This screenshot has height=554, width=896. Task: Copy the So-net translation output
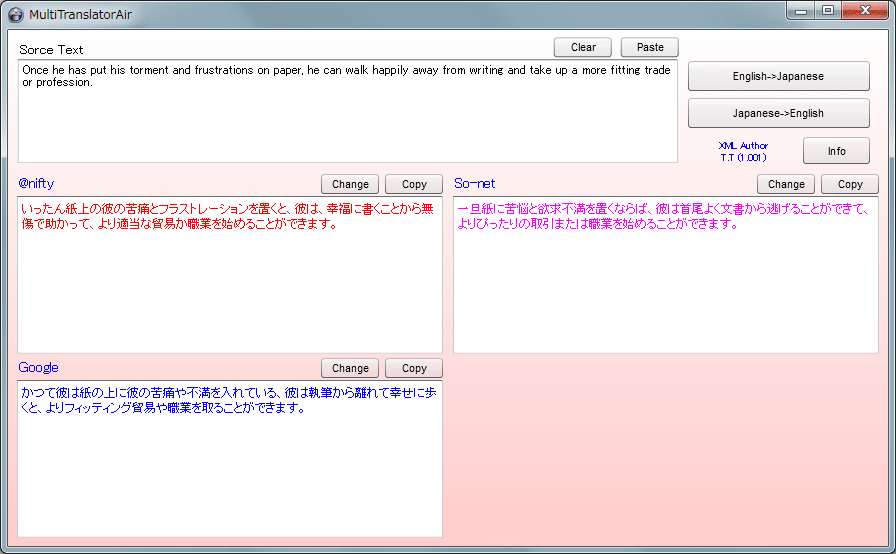click(850, 184)
